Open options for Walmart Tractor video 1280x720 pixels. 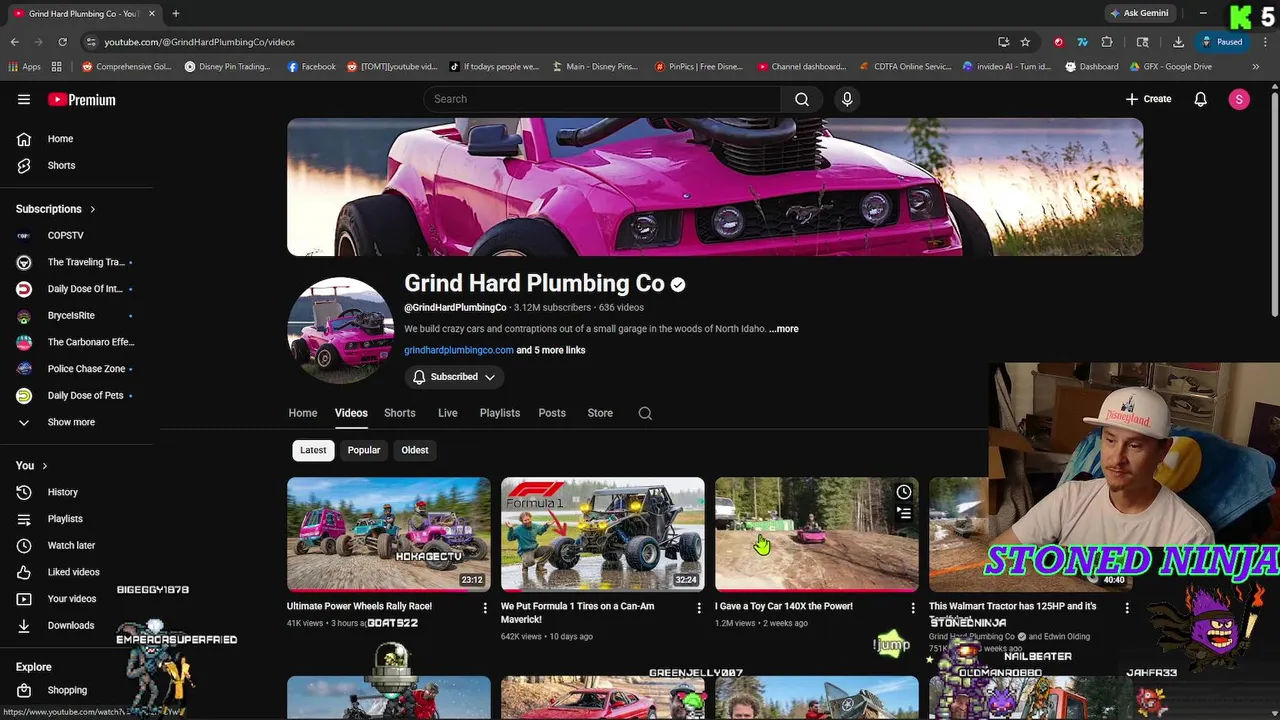point(1127,607)
